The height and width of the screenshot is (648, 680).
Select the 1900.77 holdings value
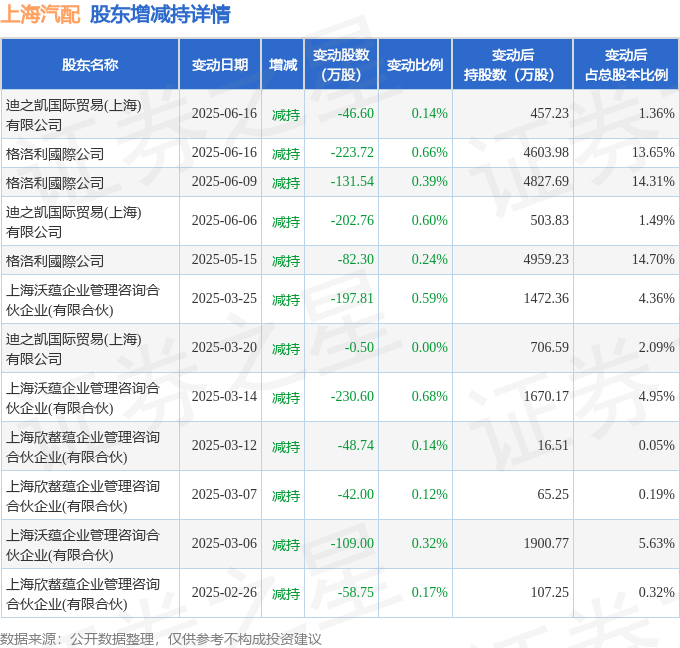coord(546,543)
